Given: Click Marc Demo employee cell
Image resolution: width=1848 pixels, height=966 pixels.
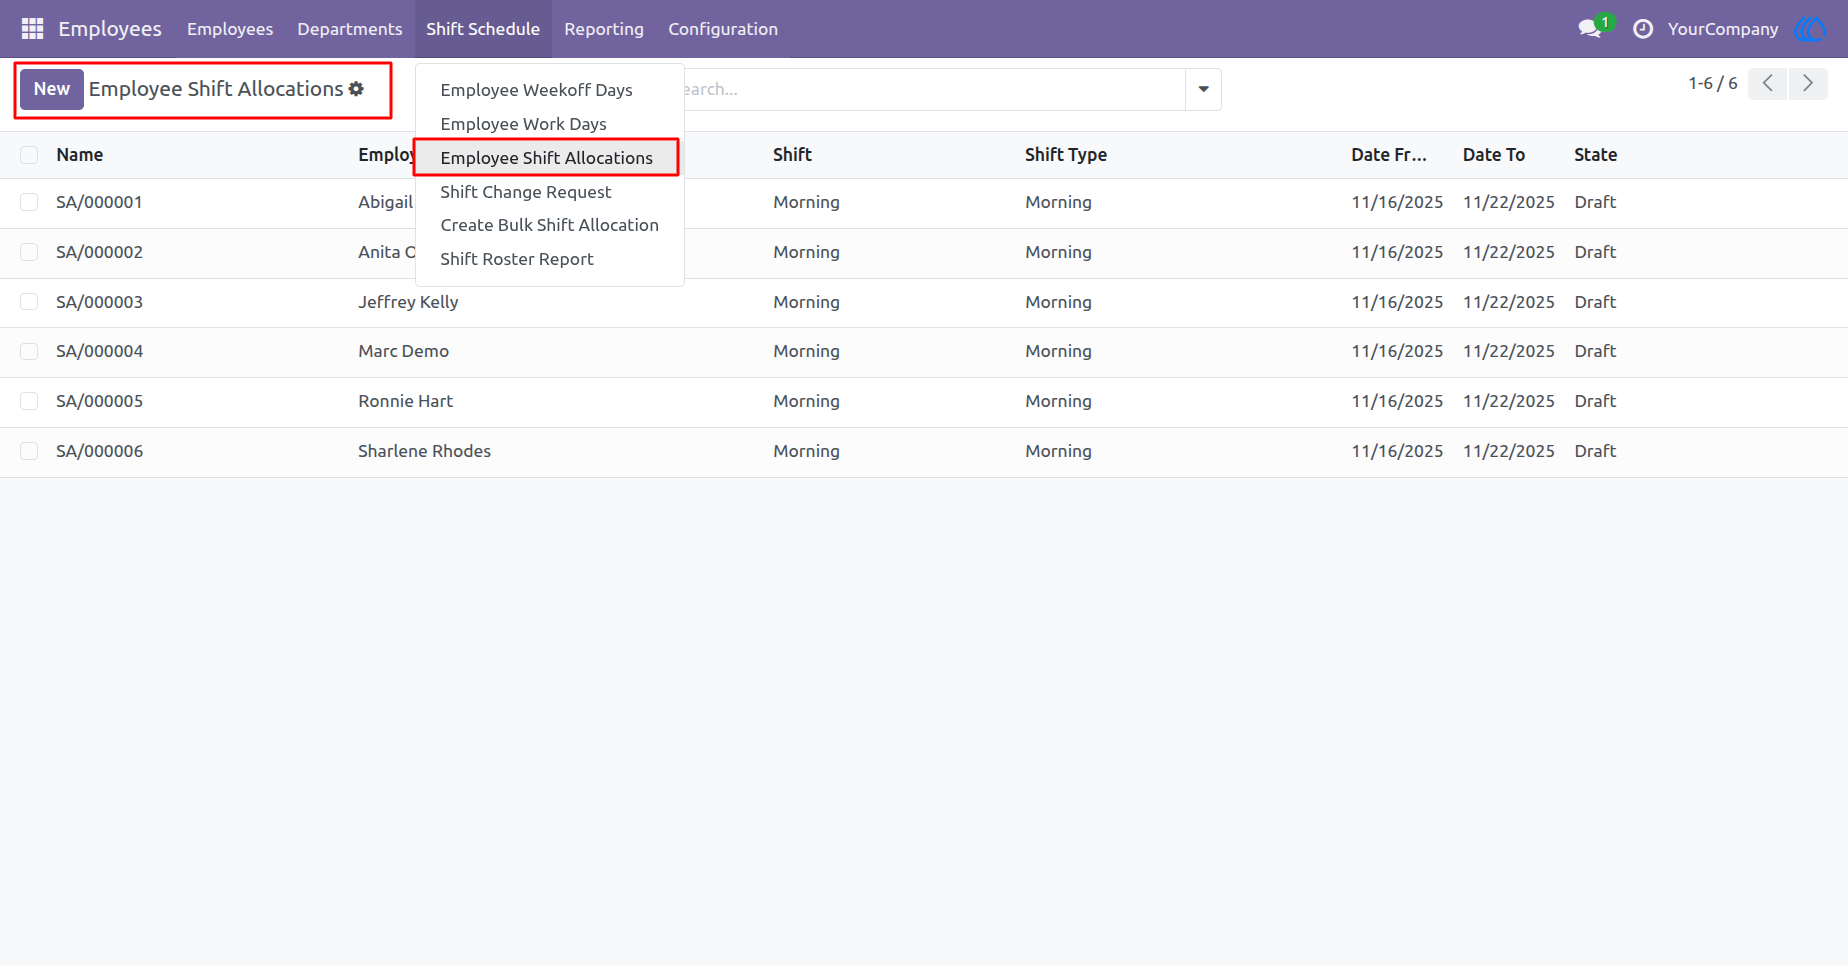Looking at the screenshot, I should (404, 351).
